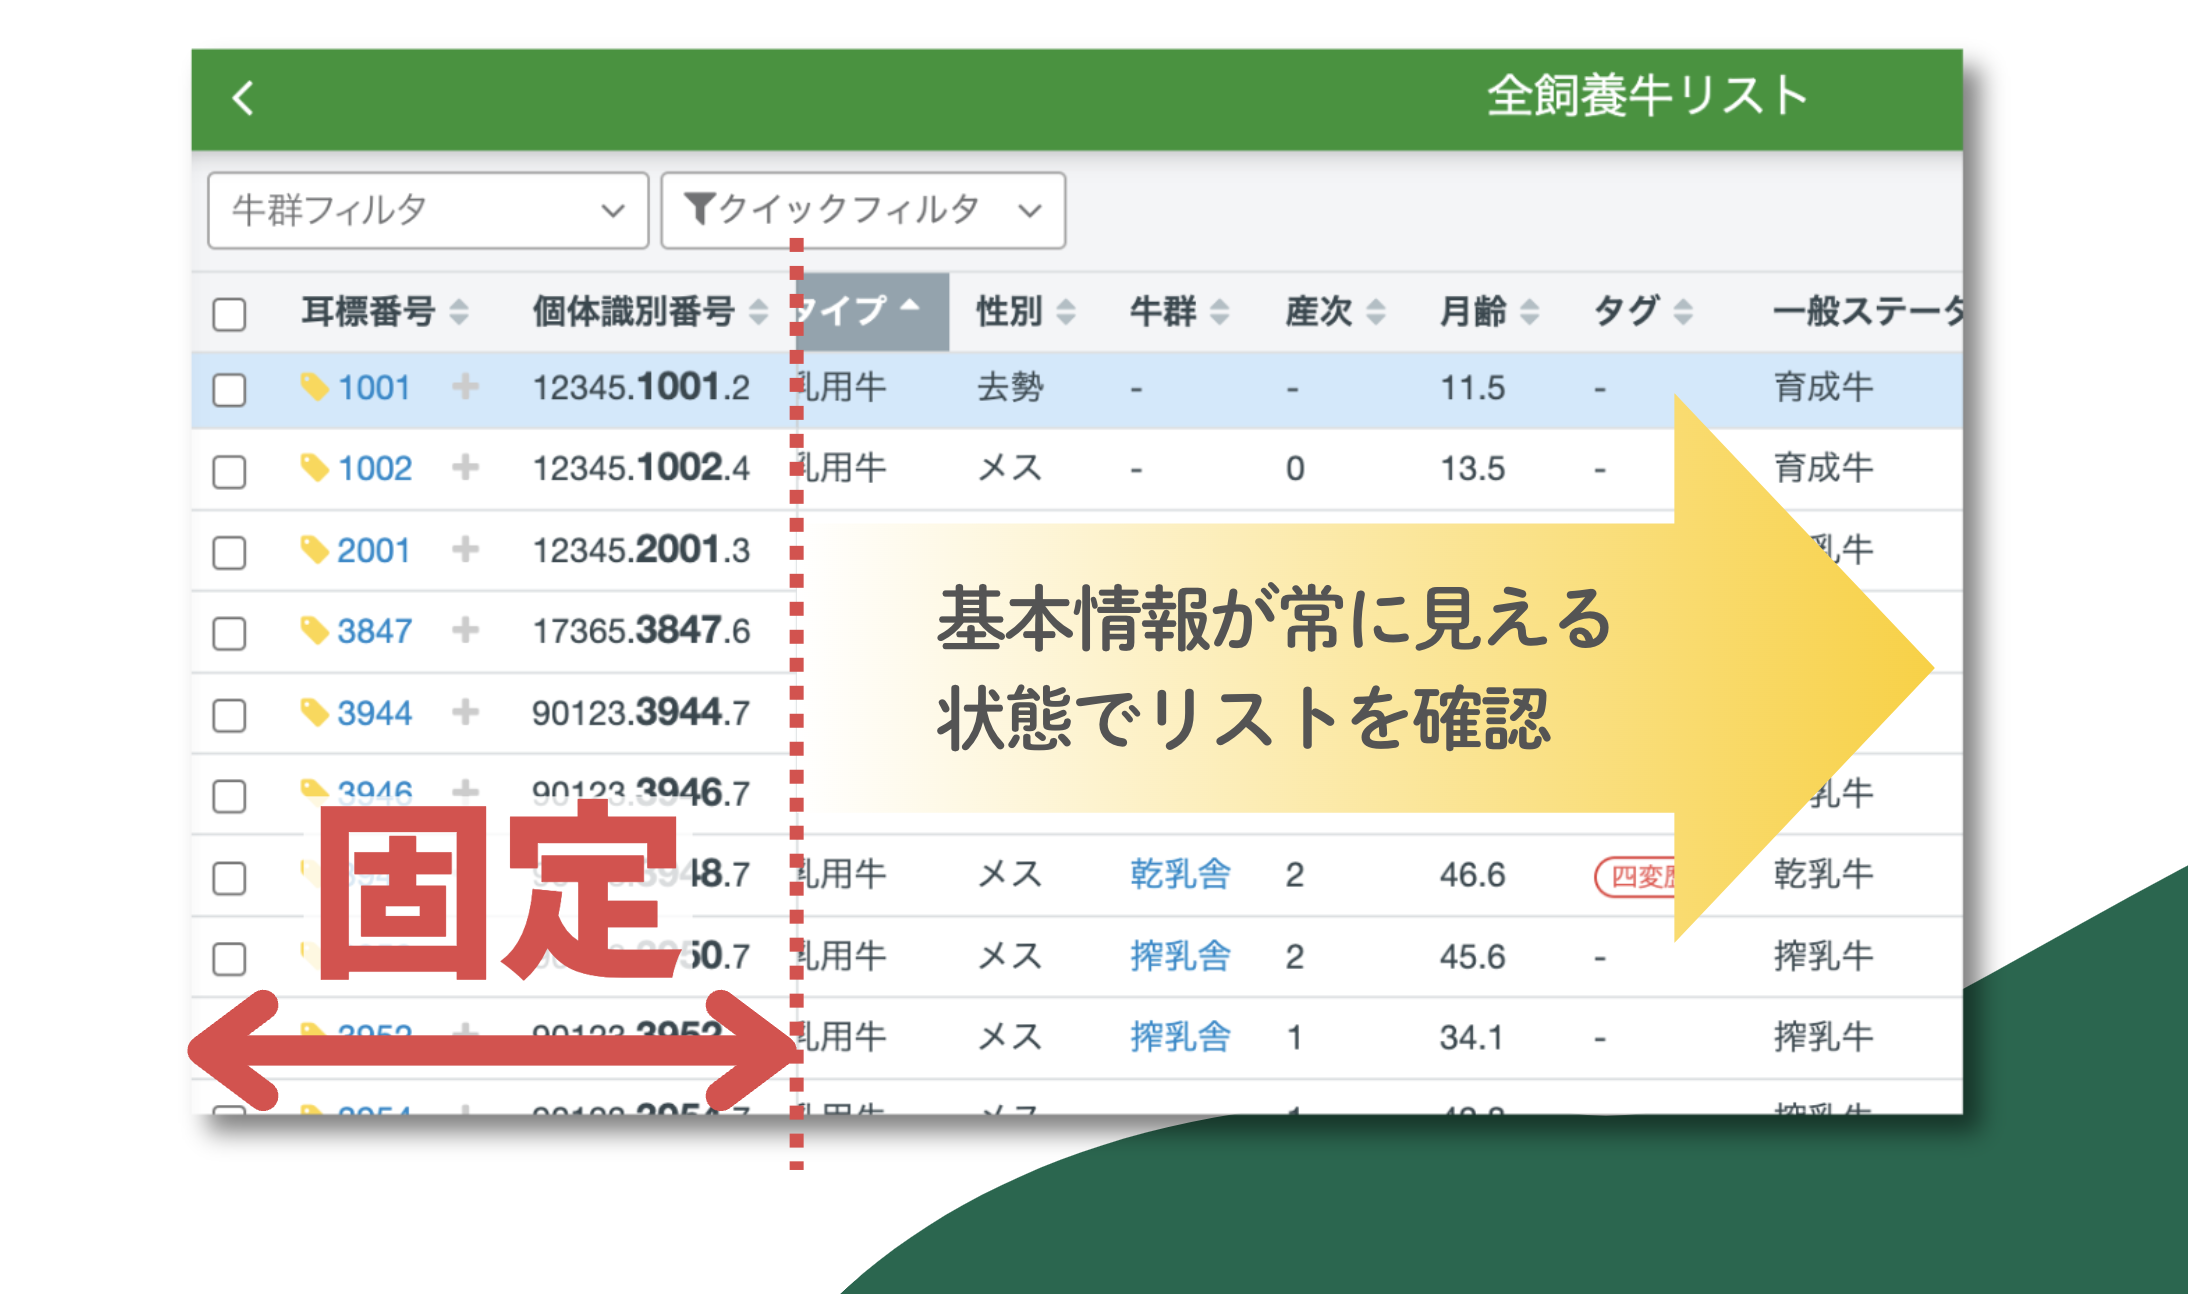The width and height of the screenshot is (2188, 1294).
Task: Click the plus icon beside 2001
Action: click(465, 549)
